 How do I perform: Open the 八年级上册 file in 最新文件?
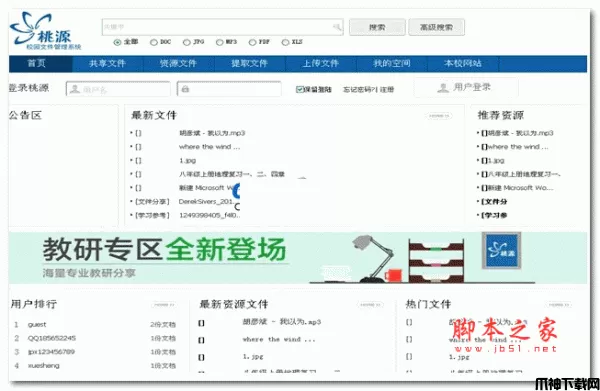tap(232, 174)
